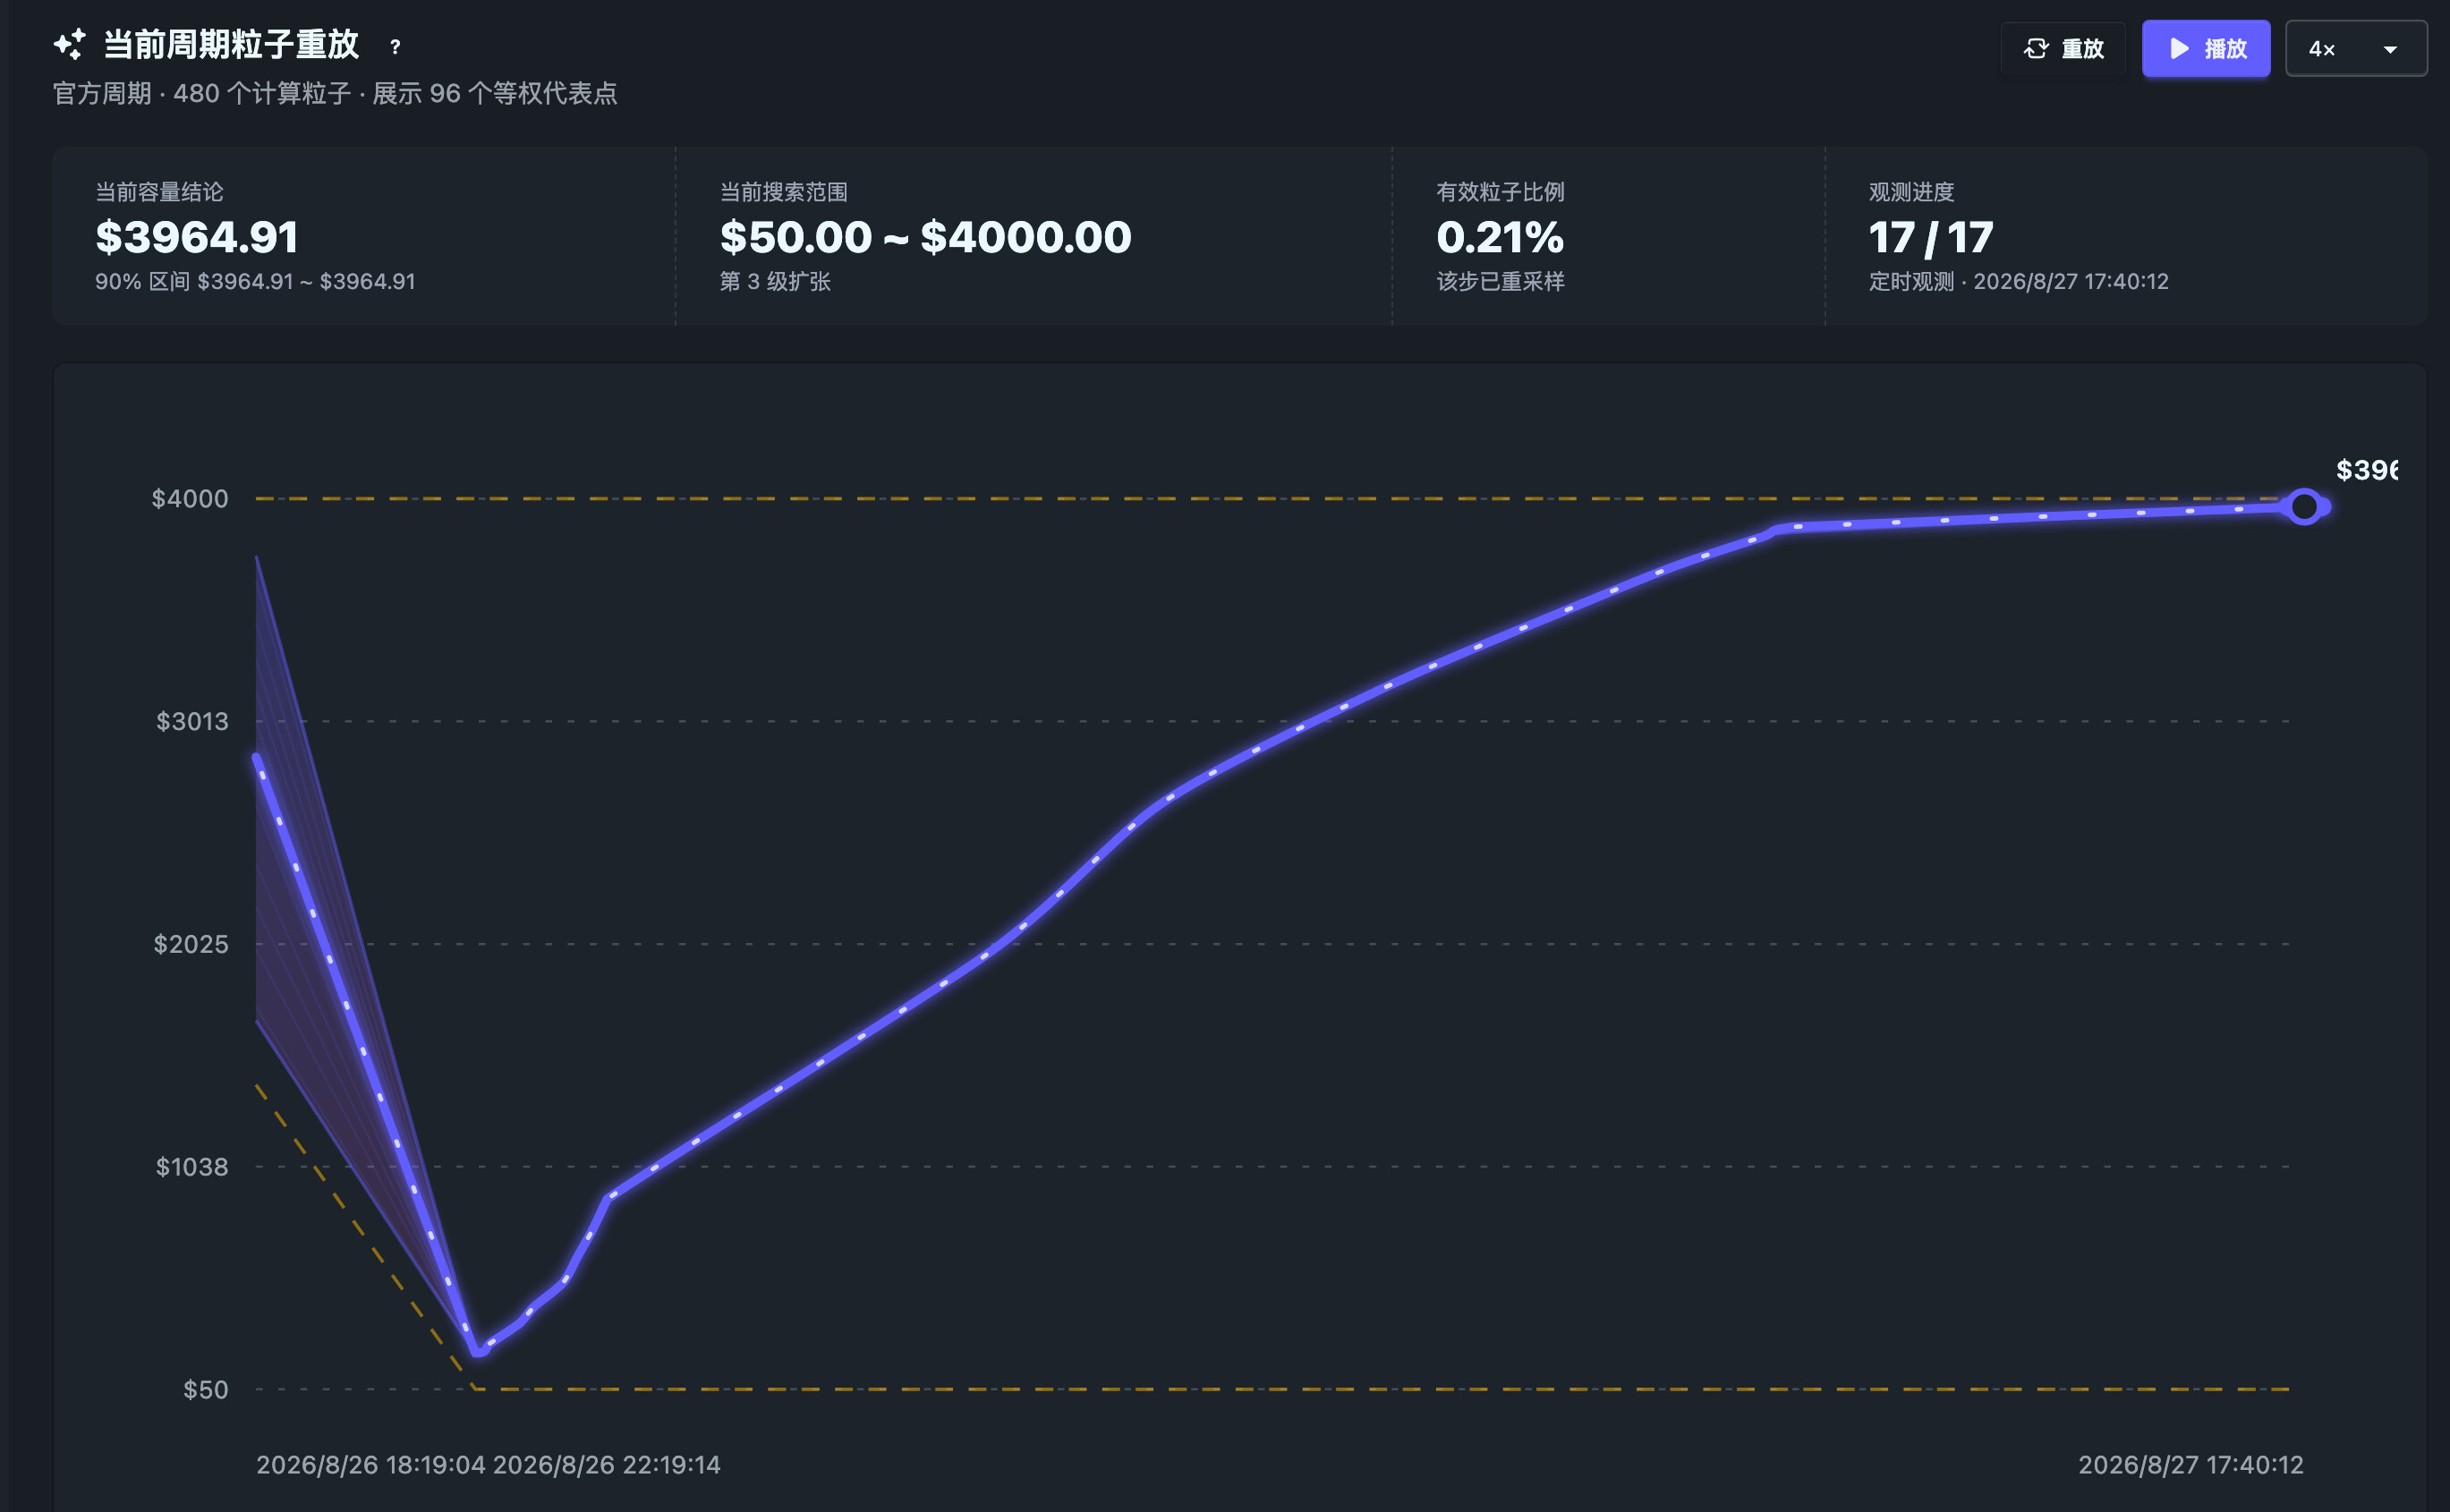Click the 2026/8/26 18:19:04 x-axis label
Screen dimensions: 2450x1512
371,1465
